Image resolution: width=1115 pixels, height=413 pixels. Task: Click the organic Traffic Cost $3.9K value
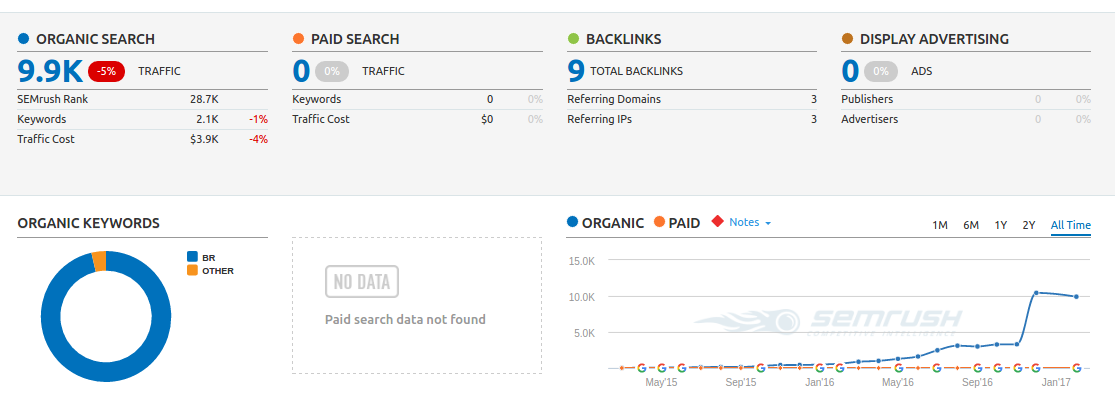204,139
